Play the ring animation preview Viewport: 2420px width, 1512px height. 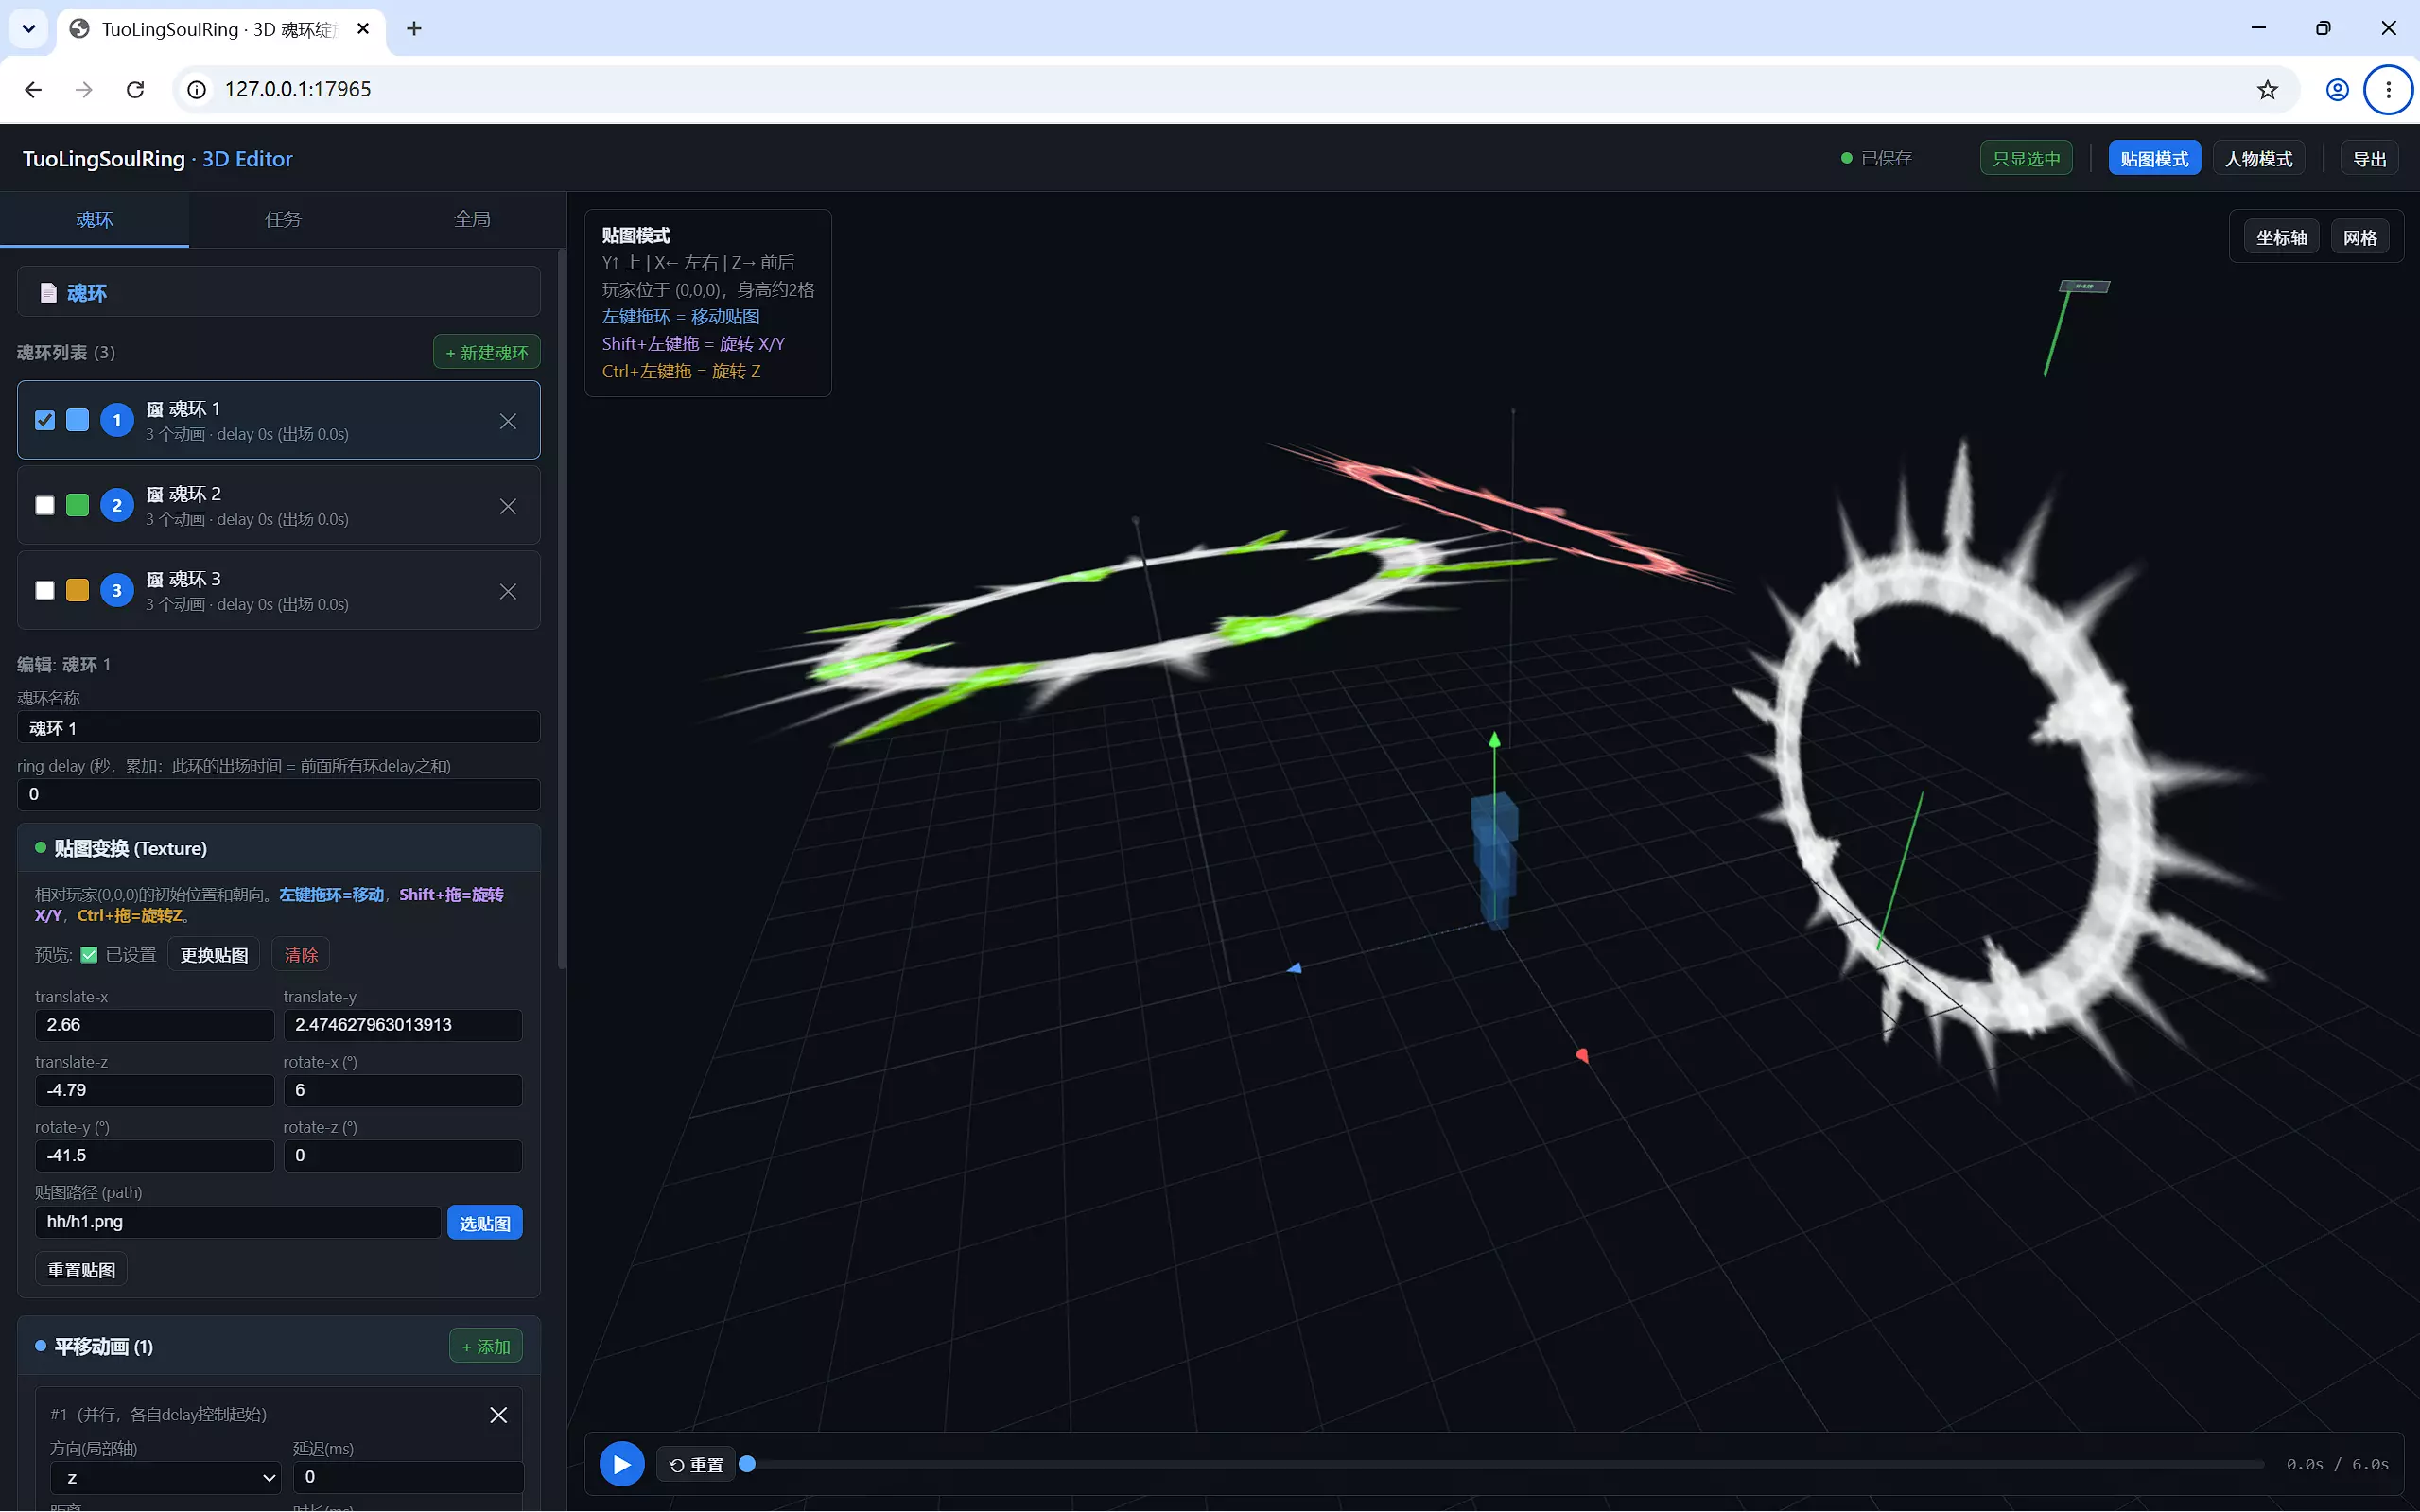(x=621, y=1464)
